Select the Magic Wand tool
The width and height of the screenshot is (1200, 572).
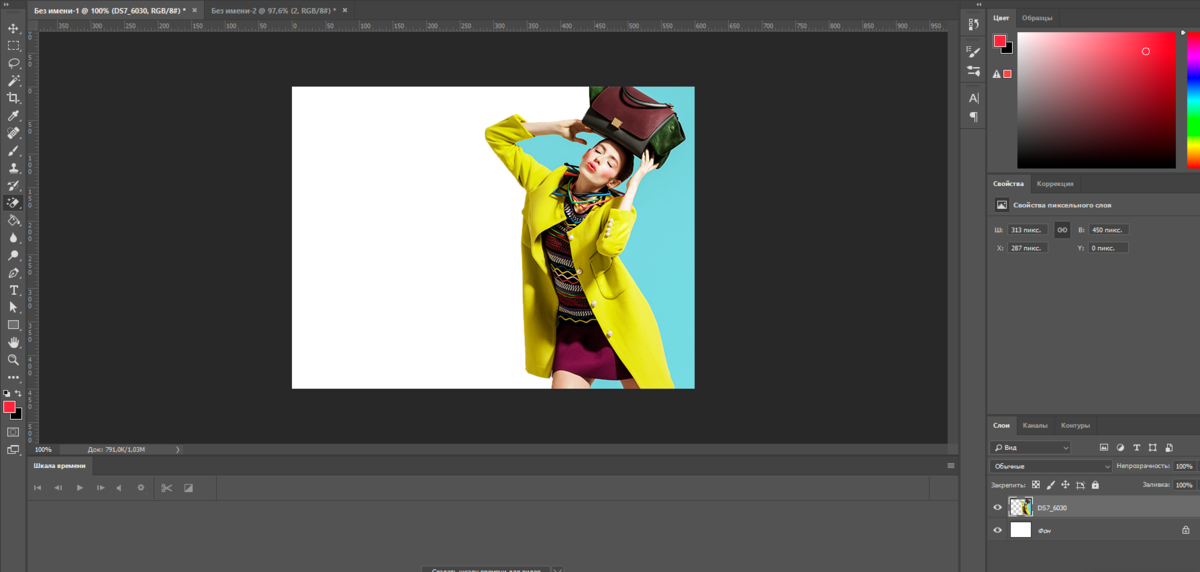tap(13, 80)
